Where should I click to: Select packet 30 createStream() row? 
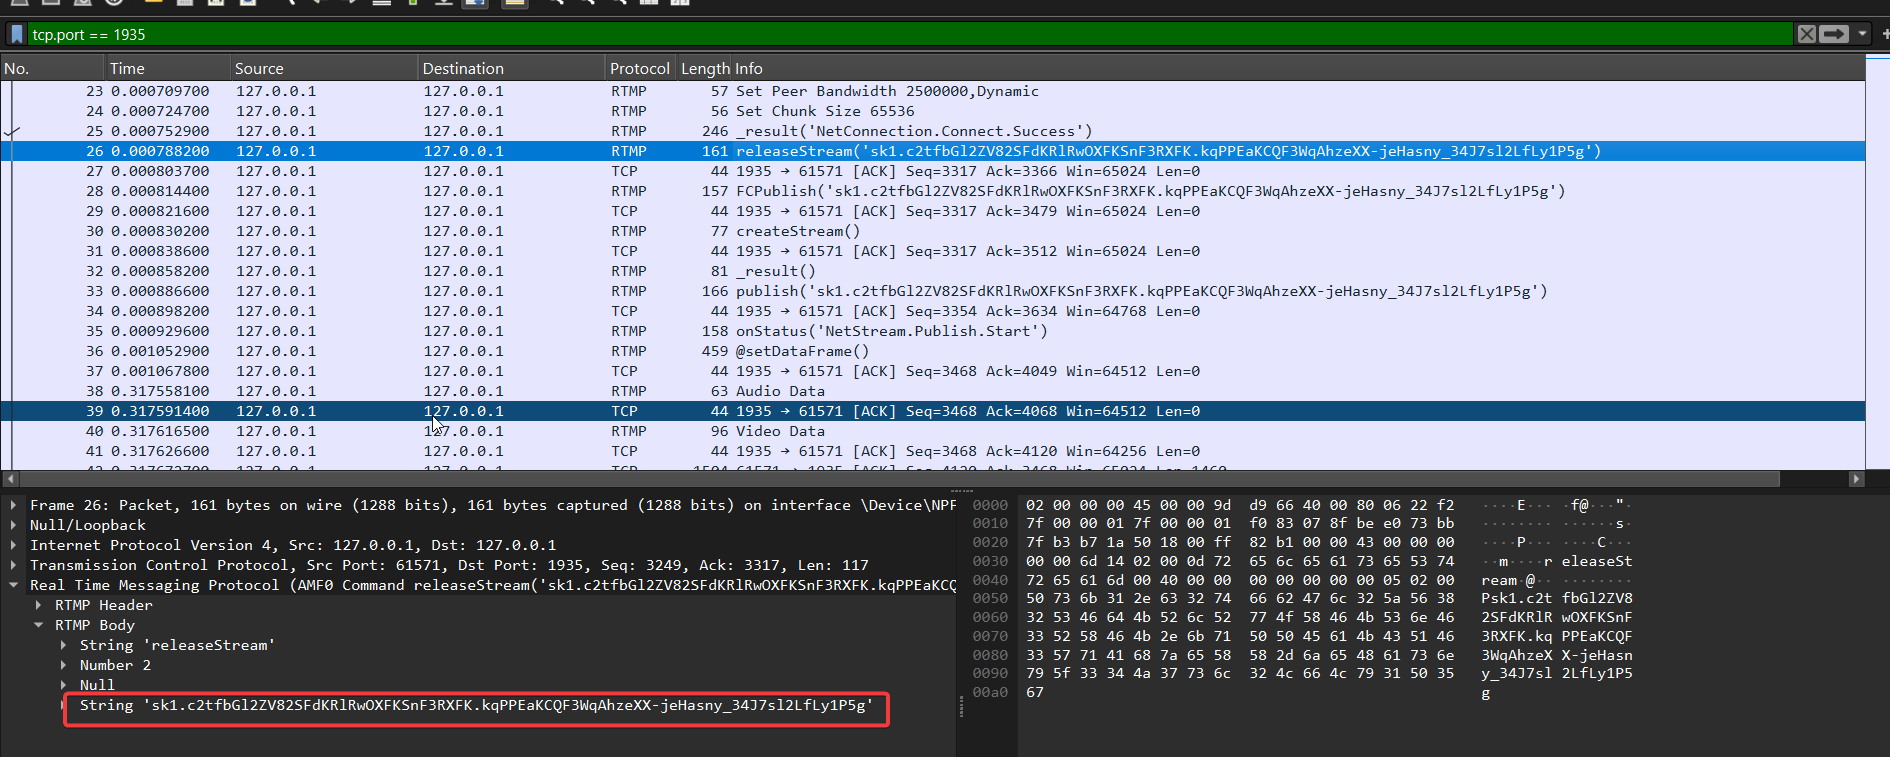coord(932,231)
